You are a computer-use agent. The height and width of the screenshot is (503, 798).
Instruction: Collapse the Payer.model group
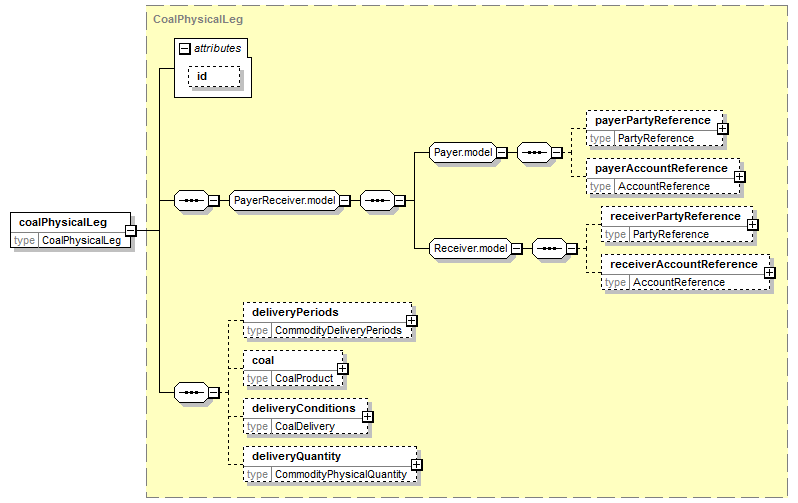[x=502, y=152]
